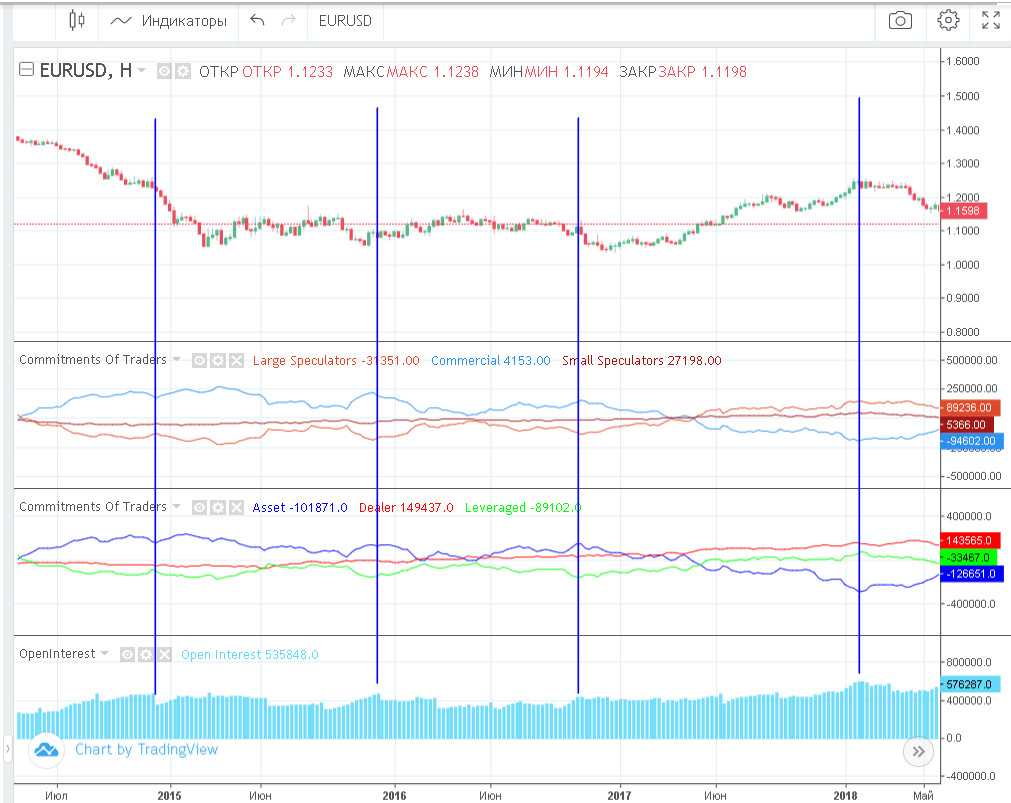
Task: Open the Индикаторы indicators menu
Action: coord(169,20)
